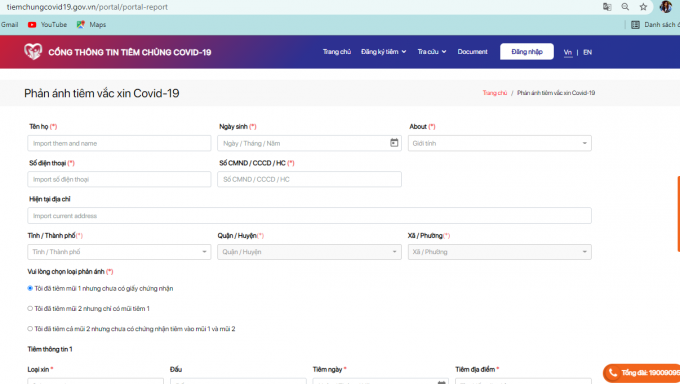680x384 pixels.
Task: Open the Maps bookmark
Action: [92, 25]
